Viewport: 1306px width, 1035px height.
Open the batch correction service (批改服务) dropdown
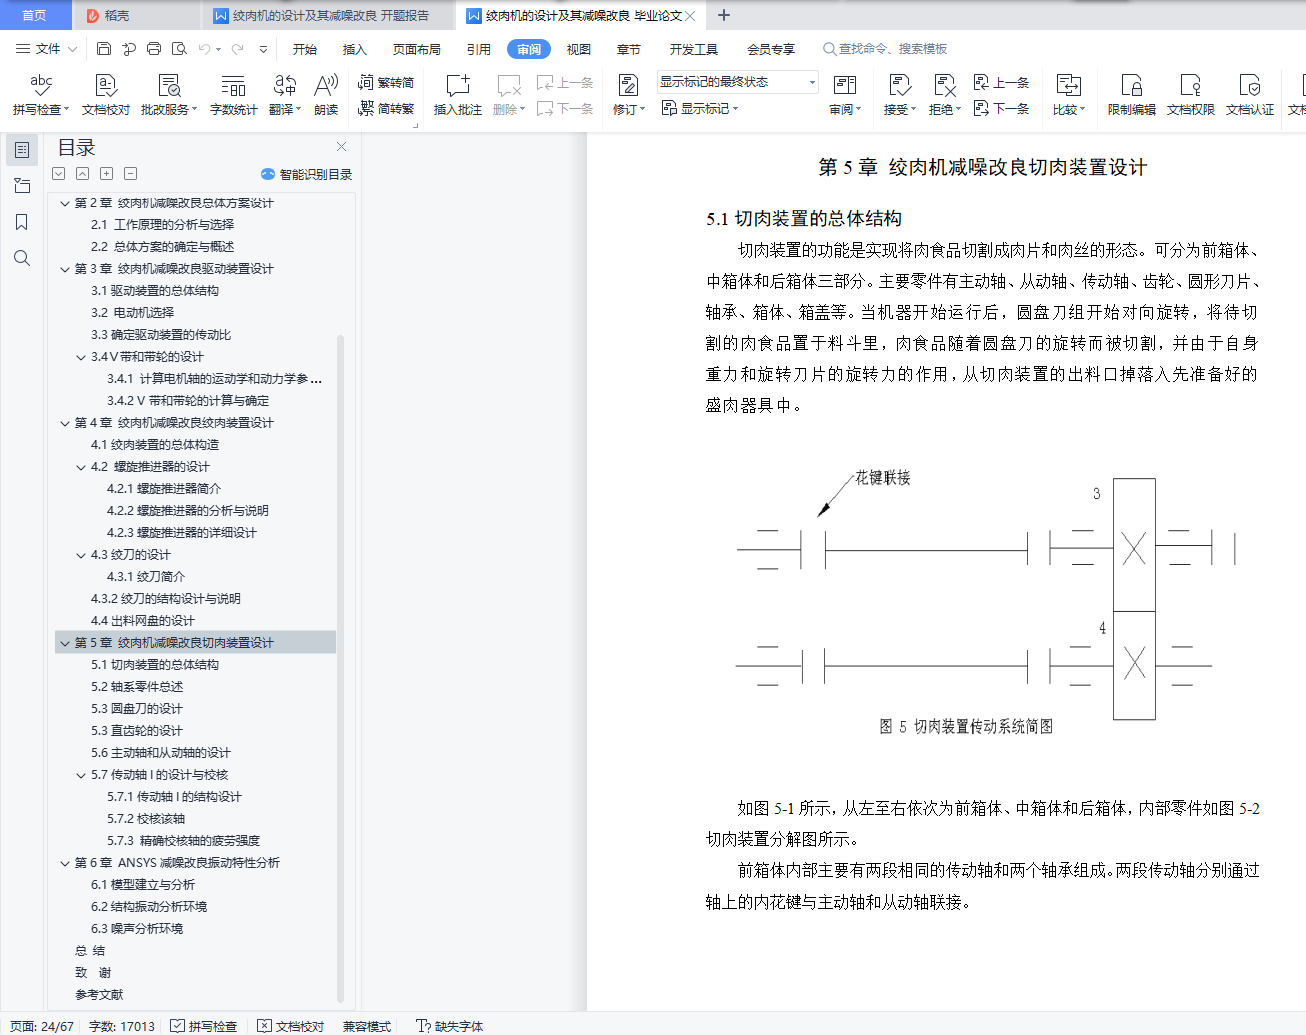[x=169, y=95]
